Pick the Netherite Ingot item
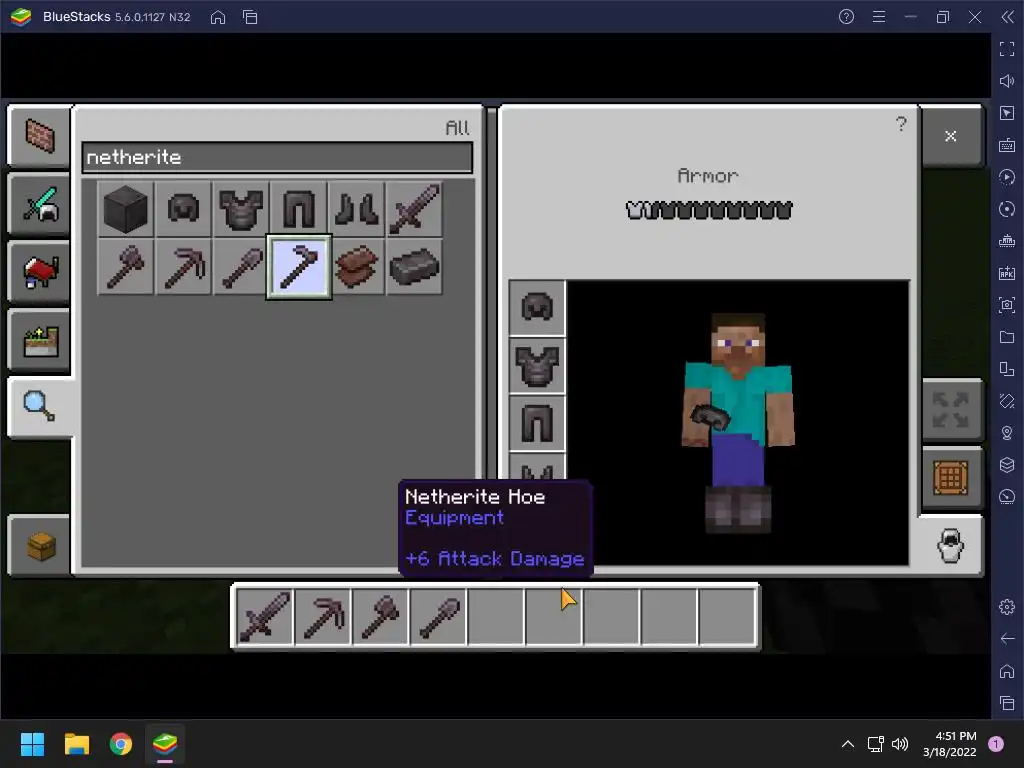Image resolution: width=1024 pixels, height=768 pixels. pos(413,266)
